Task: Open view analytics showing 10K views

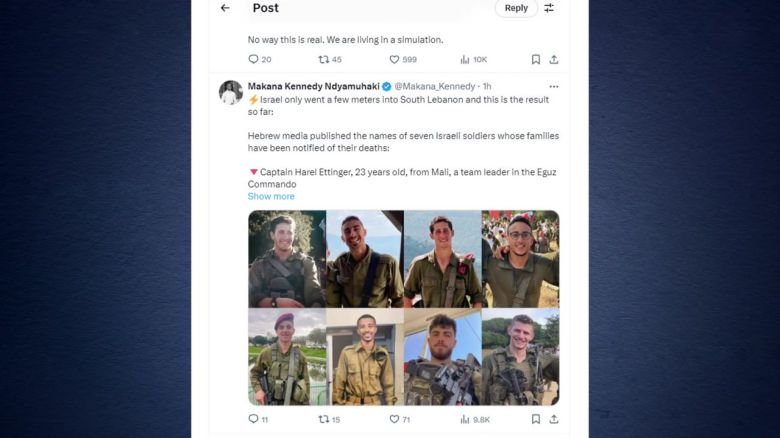Action: (466, 60)
